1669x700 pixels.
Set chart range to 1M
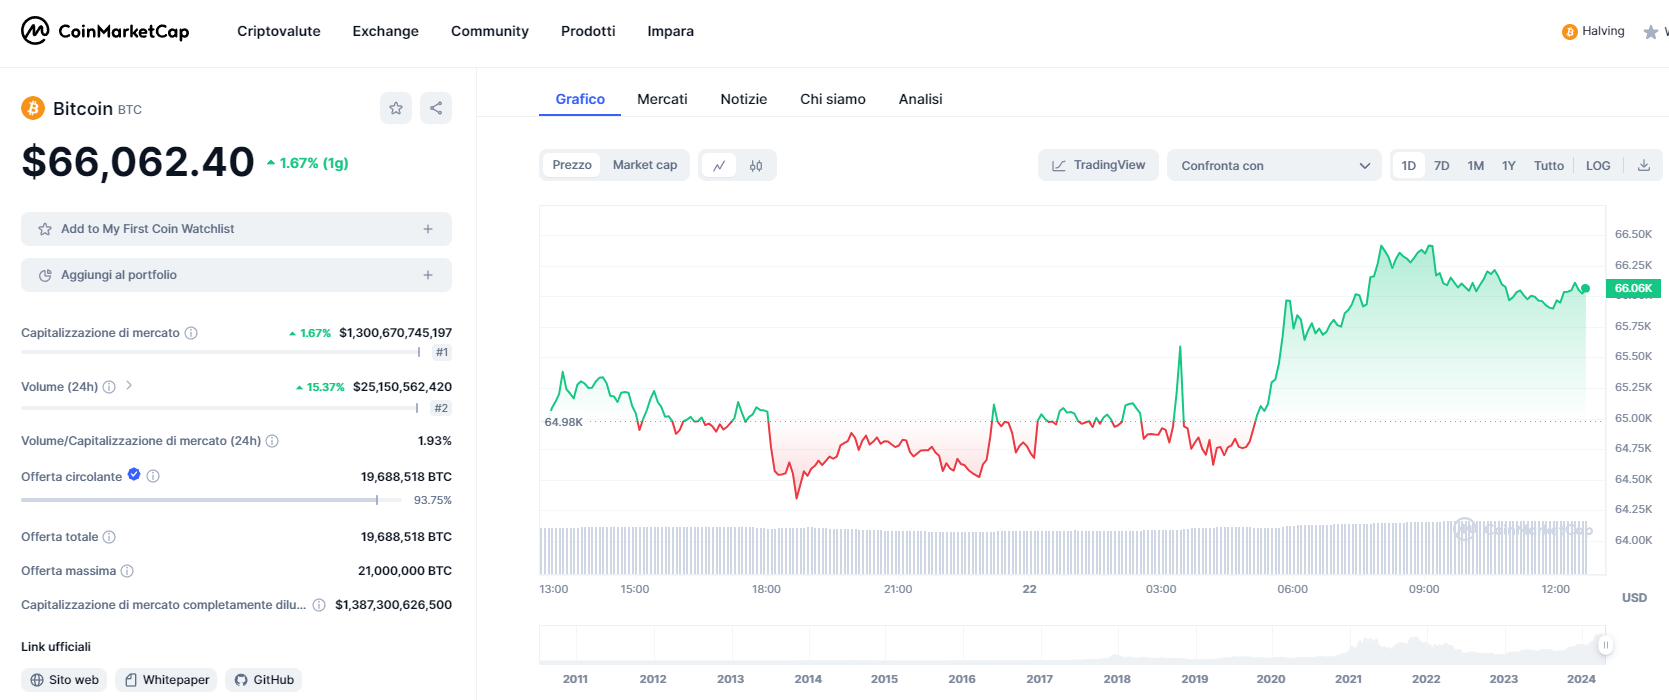[x=1476, y=165]
